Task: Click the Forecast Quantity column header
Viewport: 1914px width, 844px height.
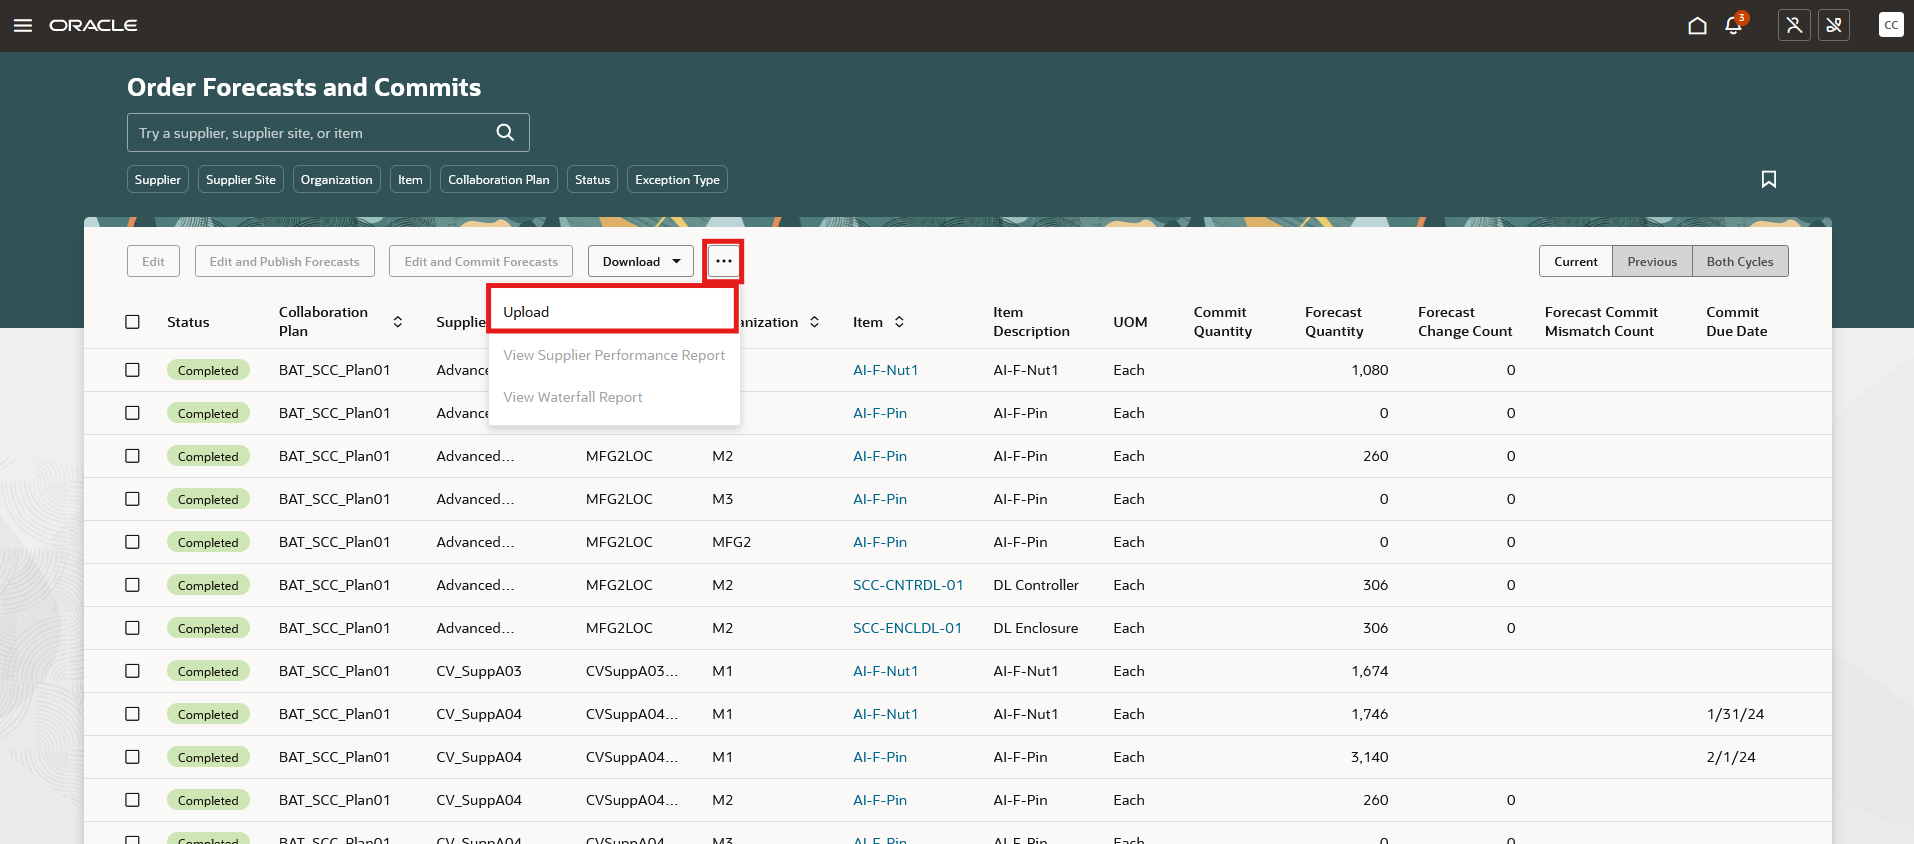Action: (x=1334, y=322)
